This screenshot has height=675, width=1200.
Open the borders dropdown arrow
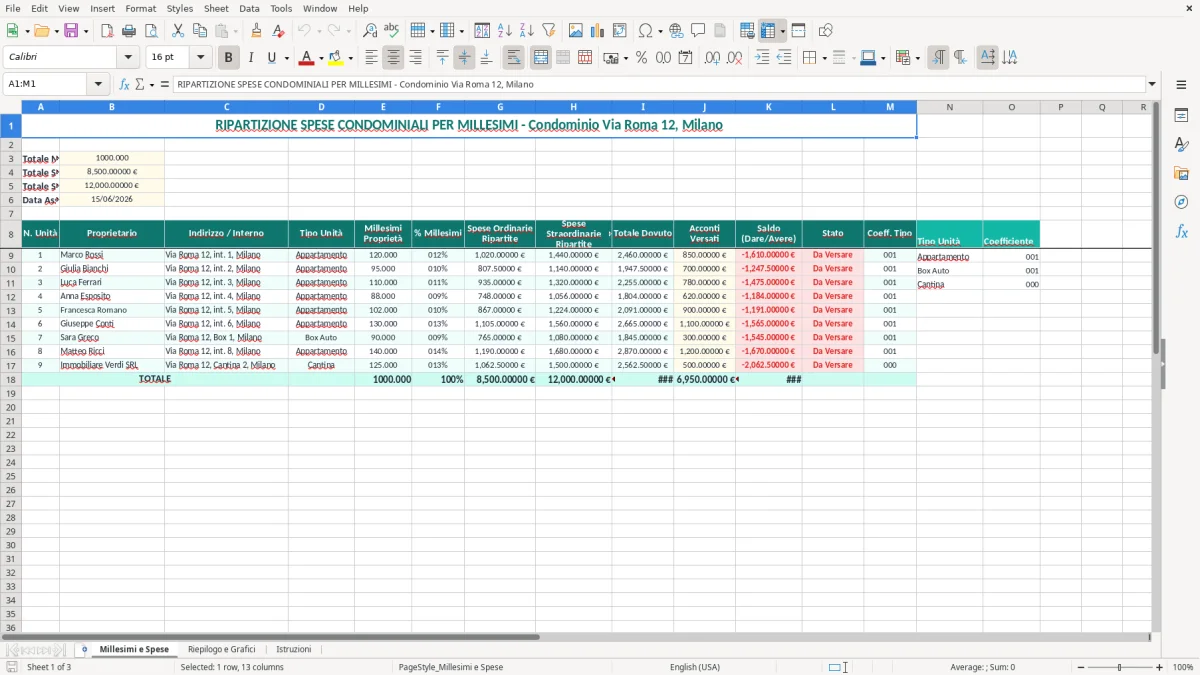point(824,58)
